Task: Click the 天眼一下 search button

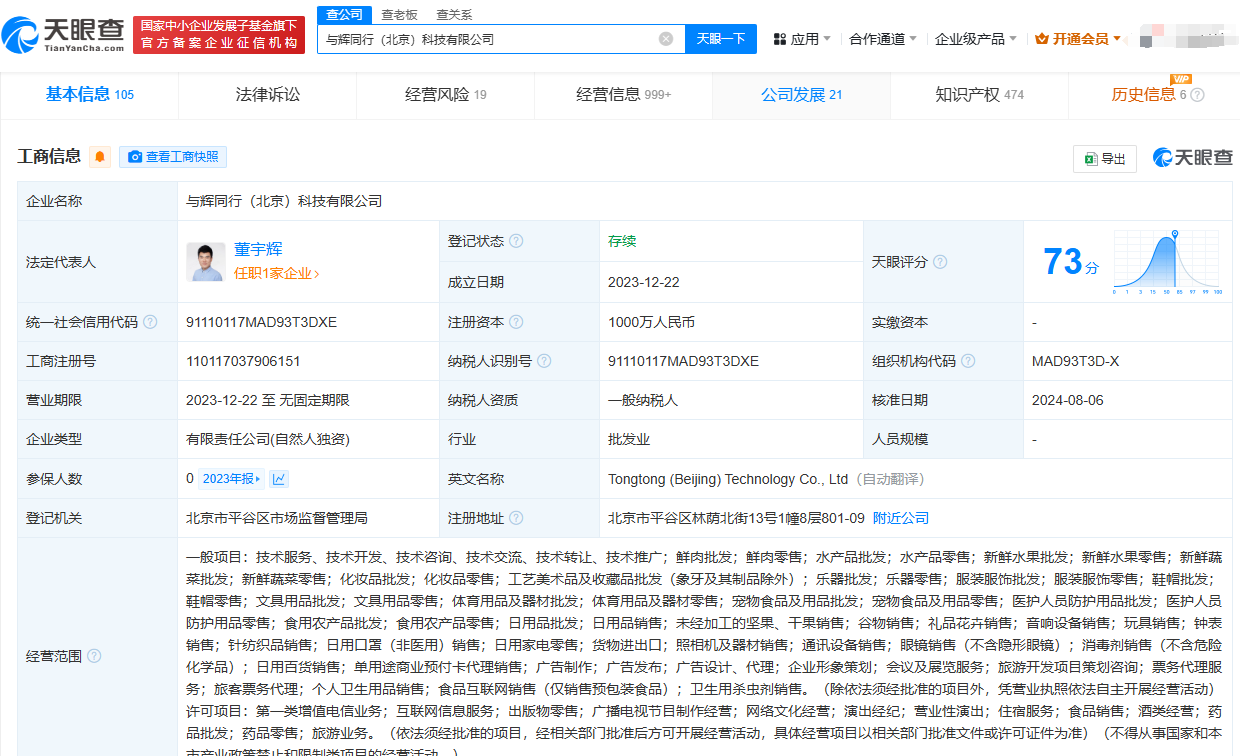Action: coord(721,39)
